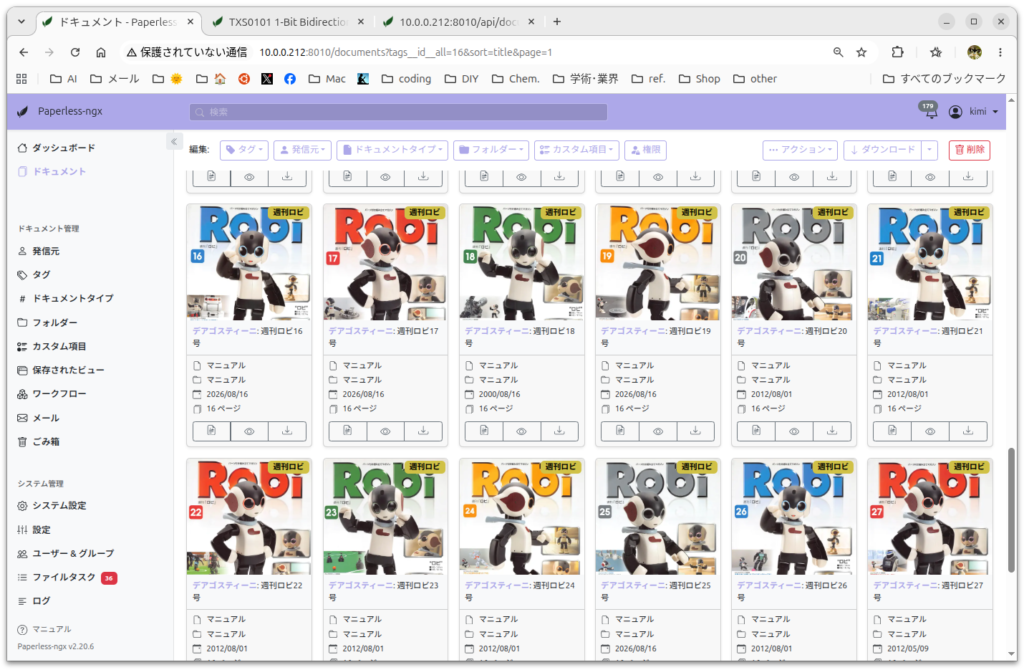Open the notifications icon with 179 badge
Screen dimensions: 1024x670
tap(929, 110)
